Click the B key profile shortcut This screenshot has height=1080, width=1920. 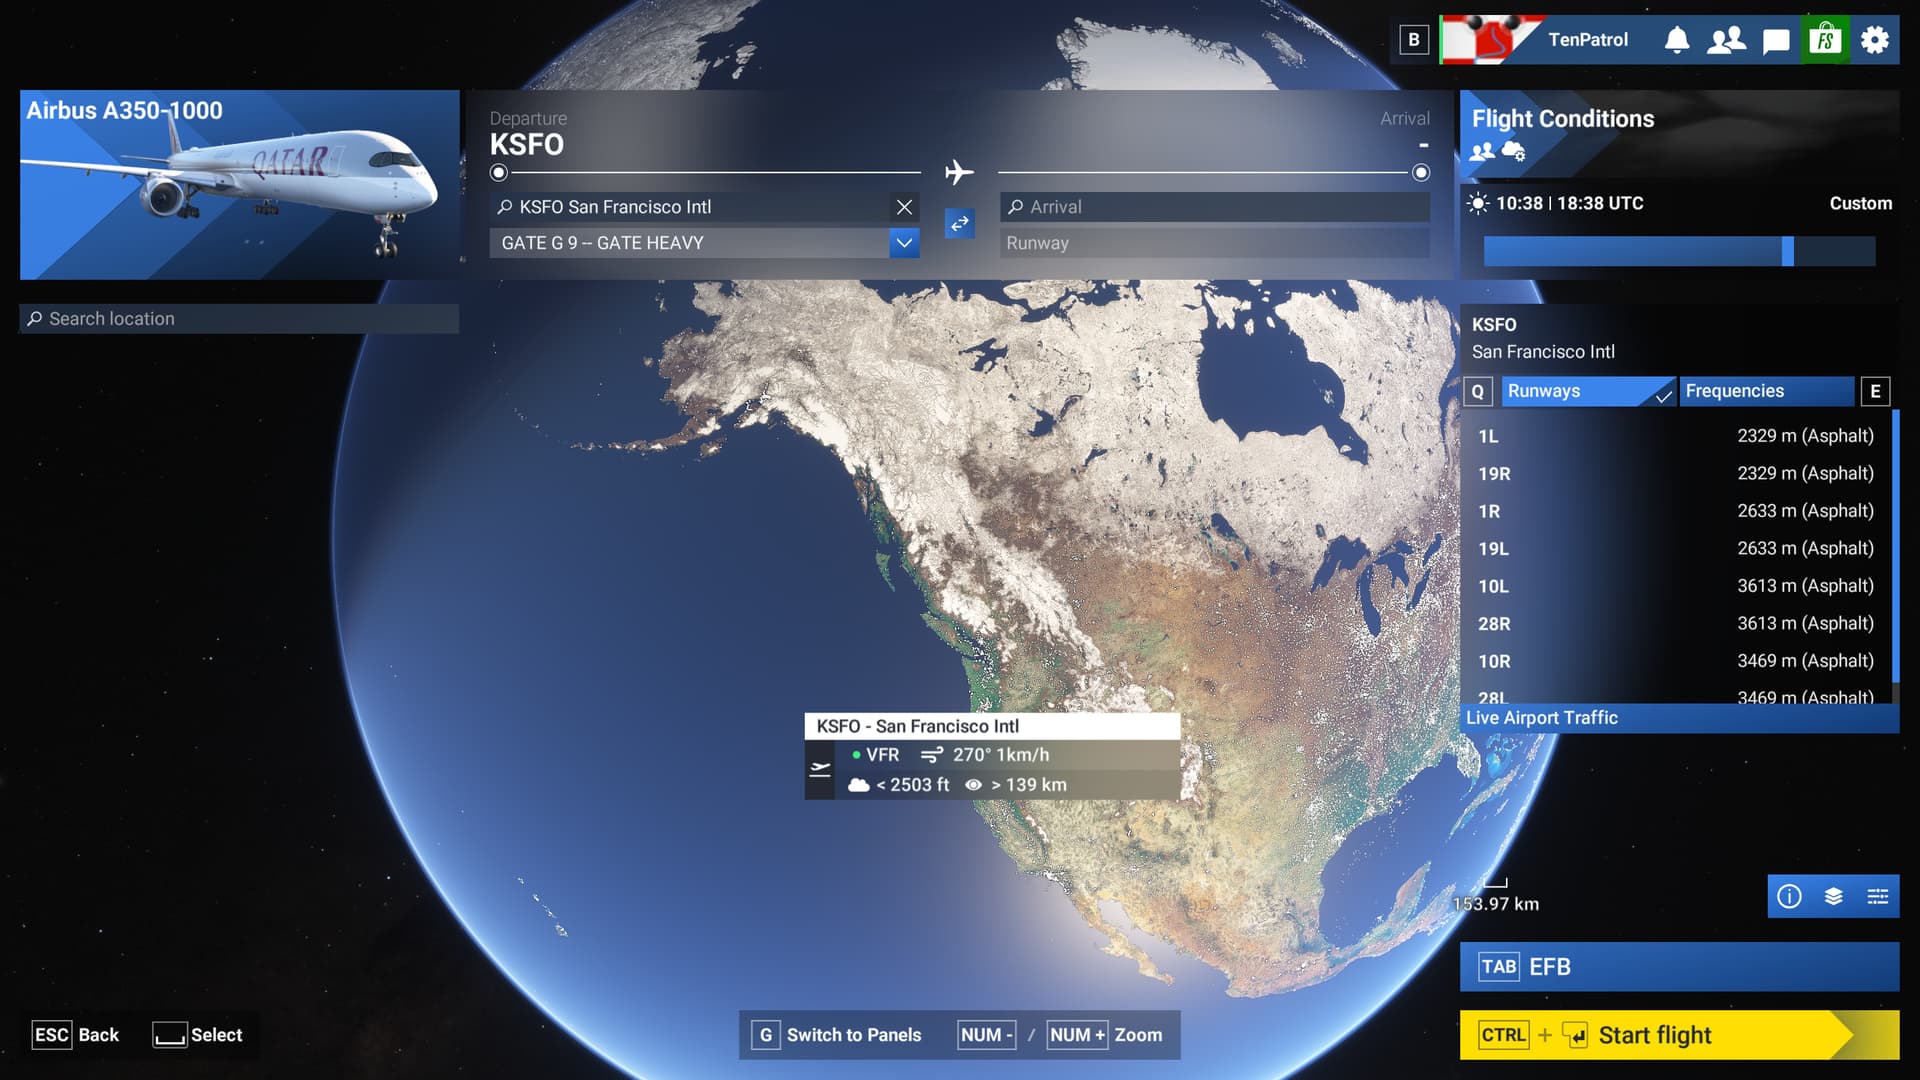pyautogui.click(x=1414, y=40)
